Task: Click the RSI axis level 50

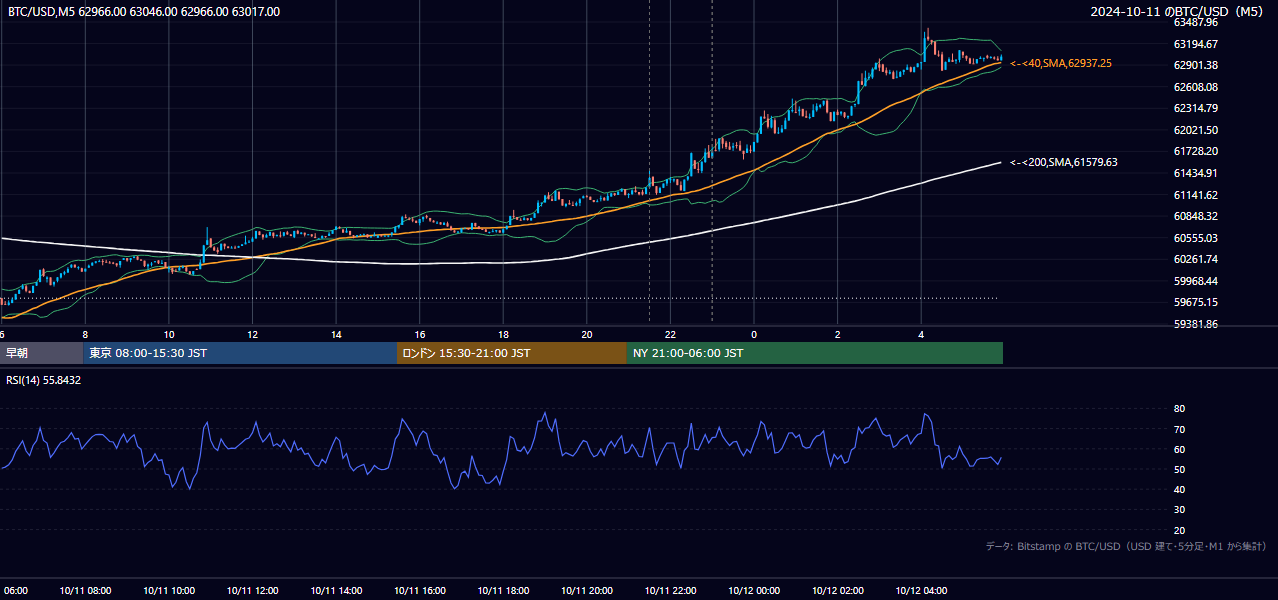Action: pyautogui.click(x=1179, y=469)
